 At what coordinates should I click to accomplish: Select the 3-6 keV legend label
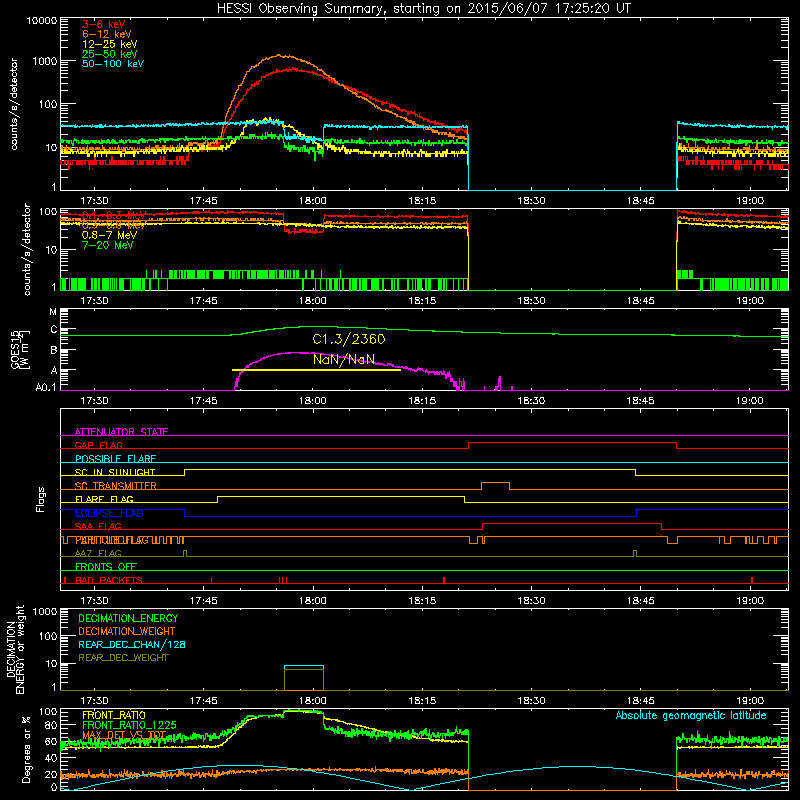[103, 24]
